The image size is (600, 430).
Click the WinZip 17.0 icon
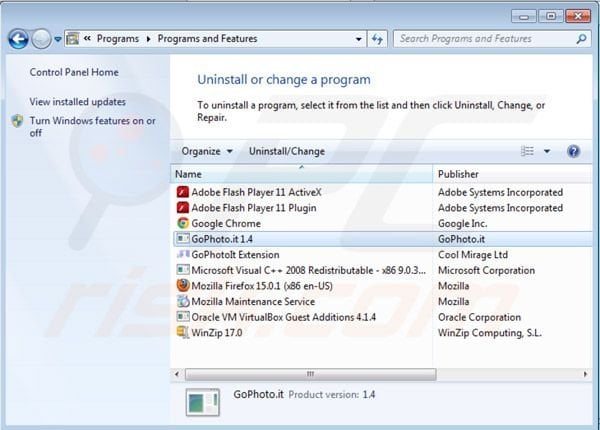[x=183, y=332]
